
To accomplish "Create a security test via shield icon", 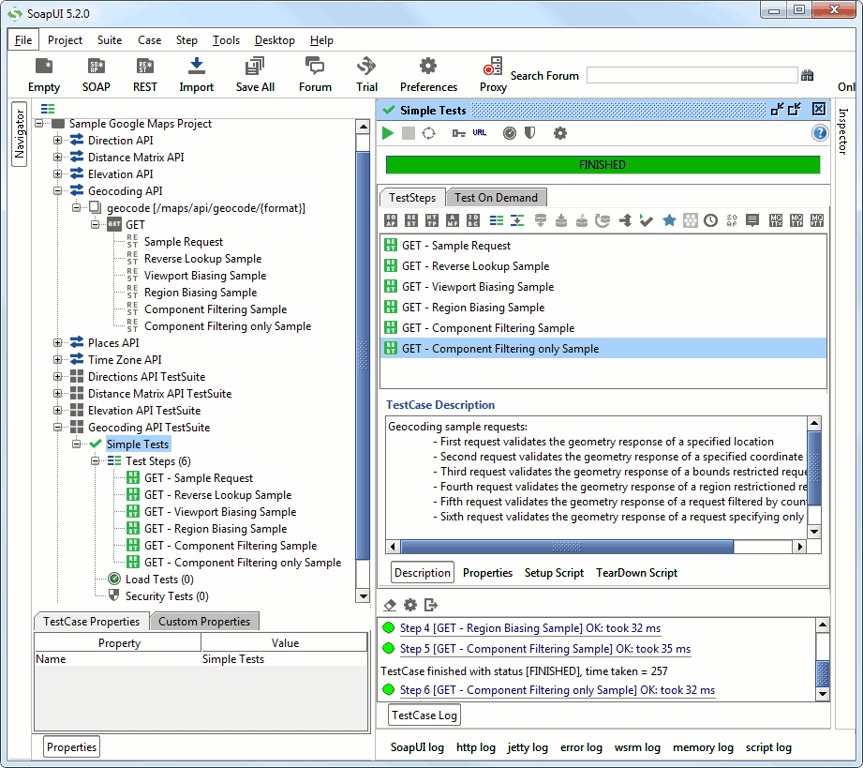I will point(530,133).
